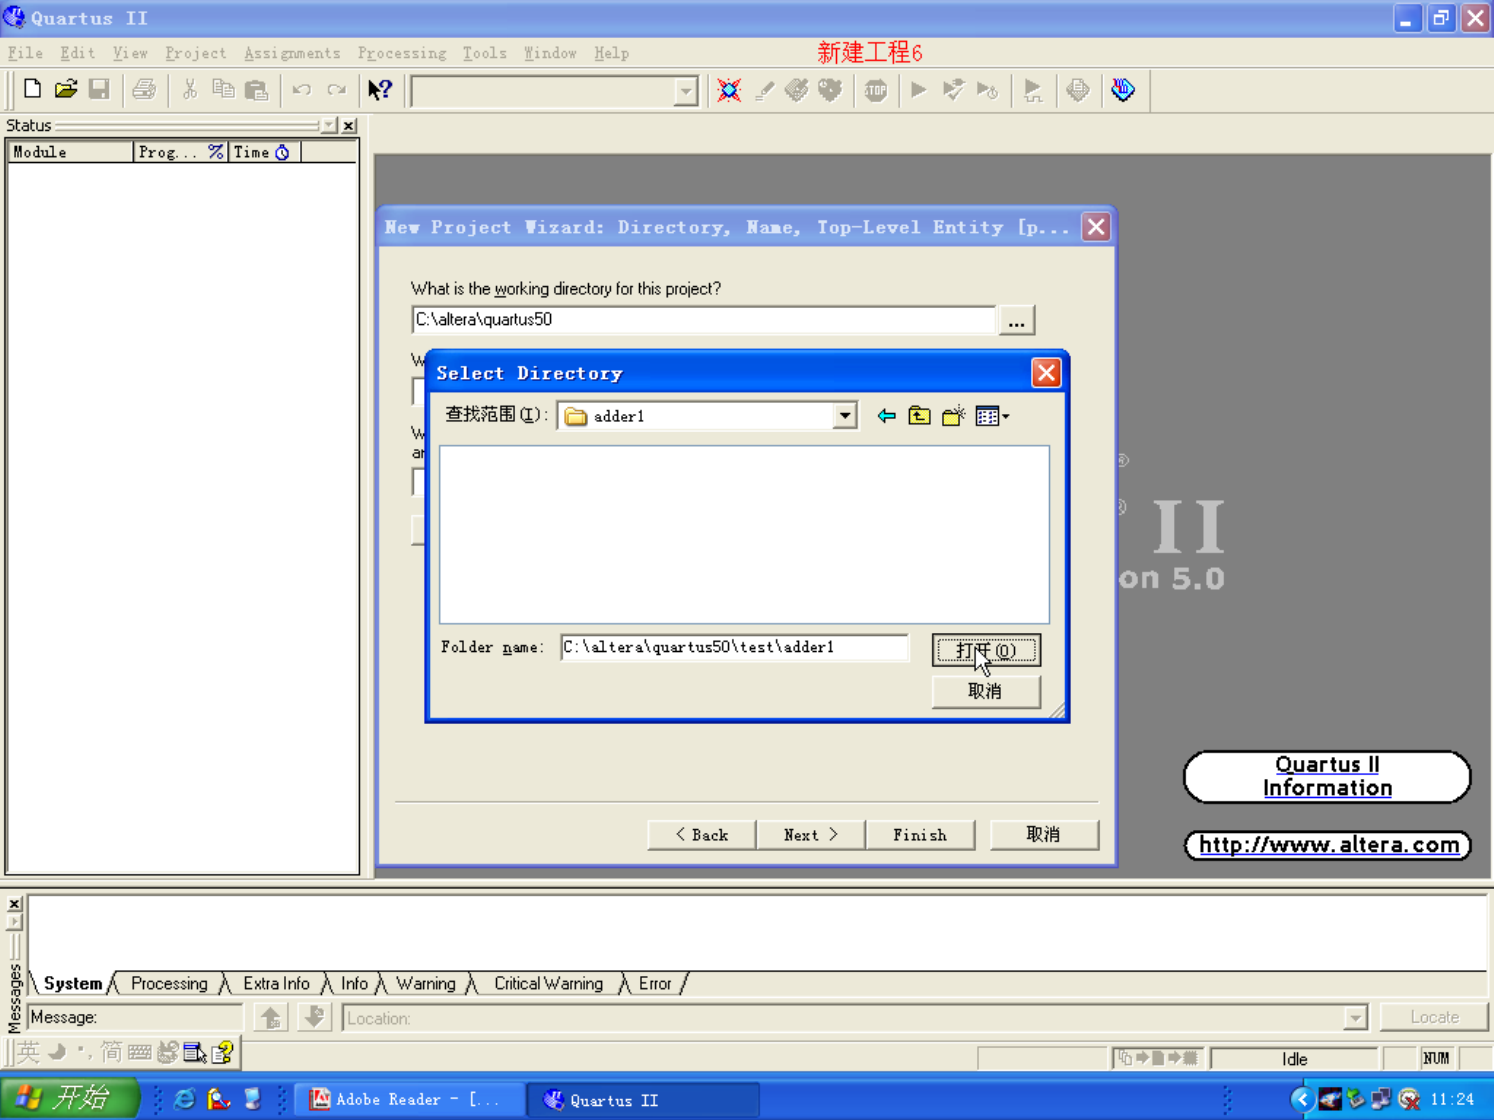1494x1120 pixels.
Task: Open the Processing menu
Action: point(402,53)
